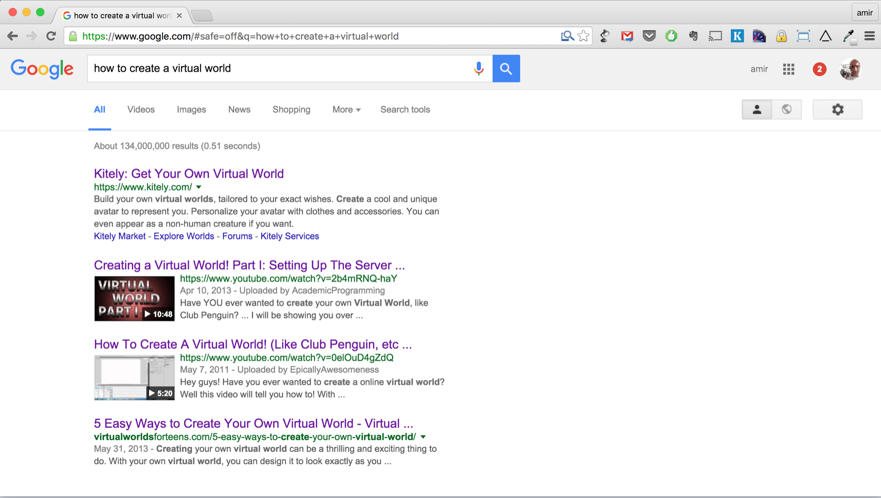Open the Evernote elephant extension

click(x=693, y=36)
